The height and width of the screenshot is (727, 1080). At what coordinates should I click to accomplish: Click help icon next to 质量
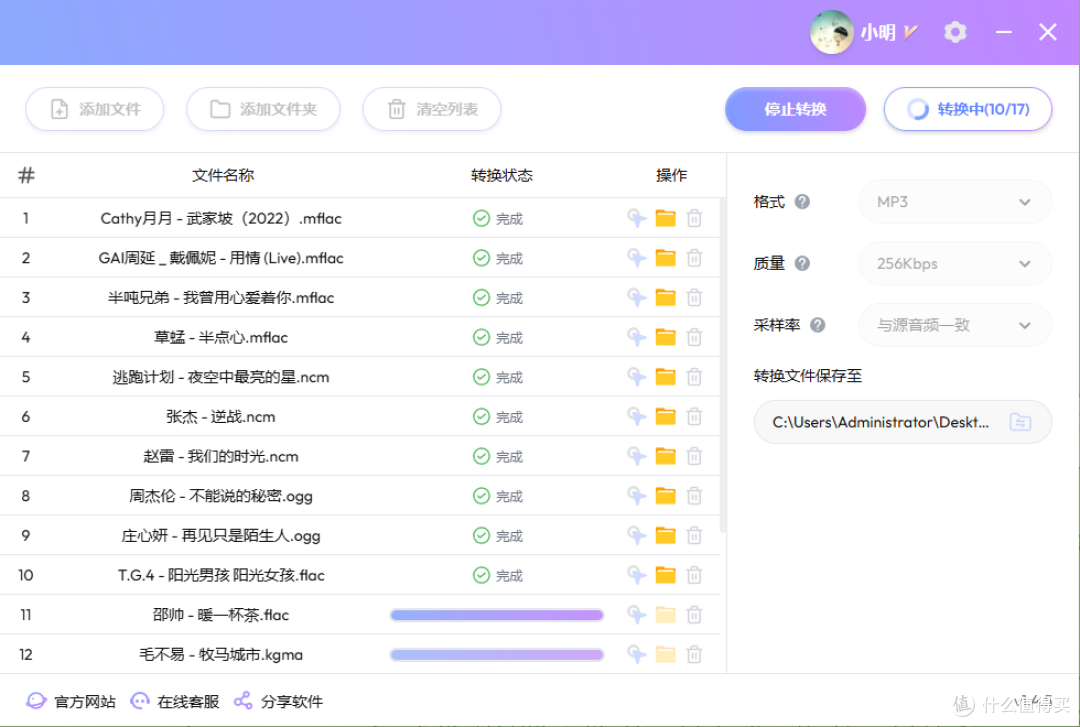pos(802,263)
